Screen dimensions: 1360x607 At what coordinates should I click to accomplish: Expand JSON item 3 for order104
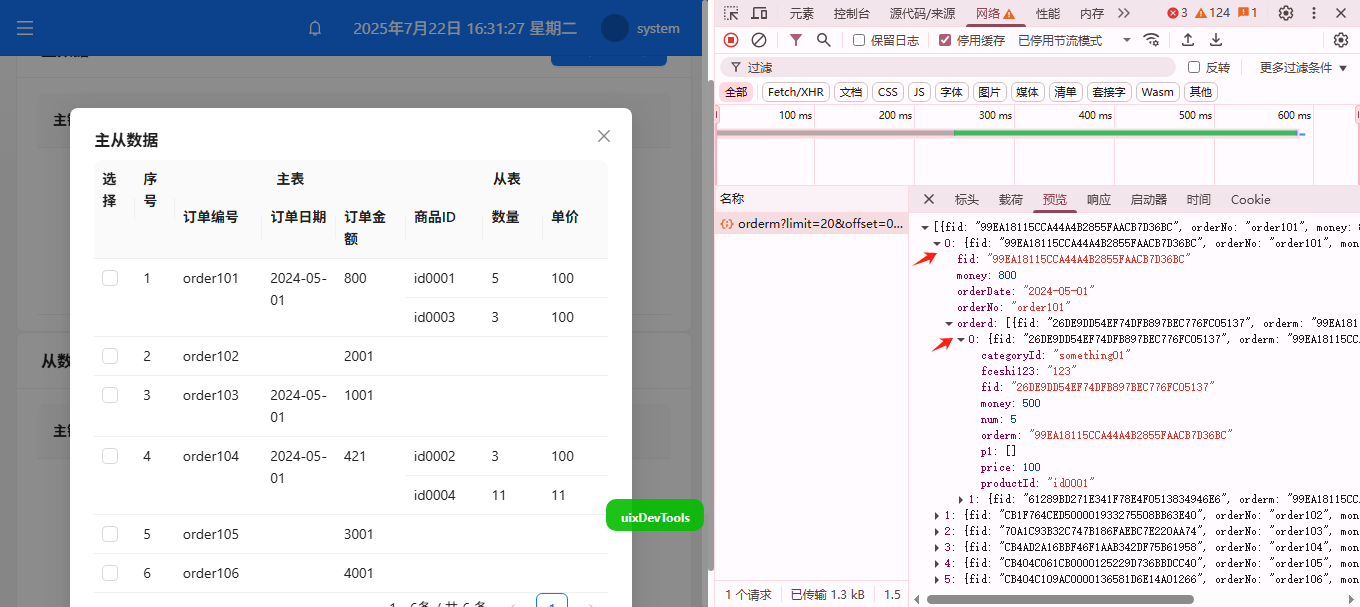(x=937, y=547)
